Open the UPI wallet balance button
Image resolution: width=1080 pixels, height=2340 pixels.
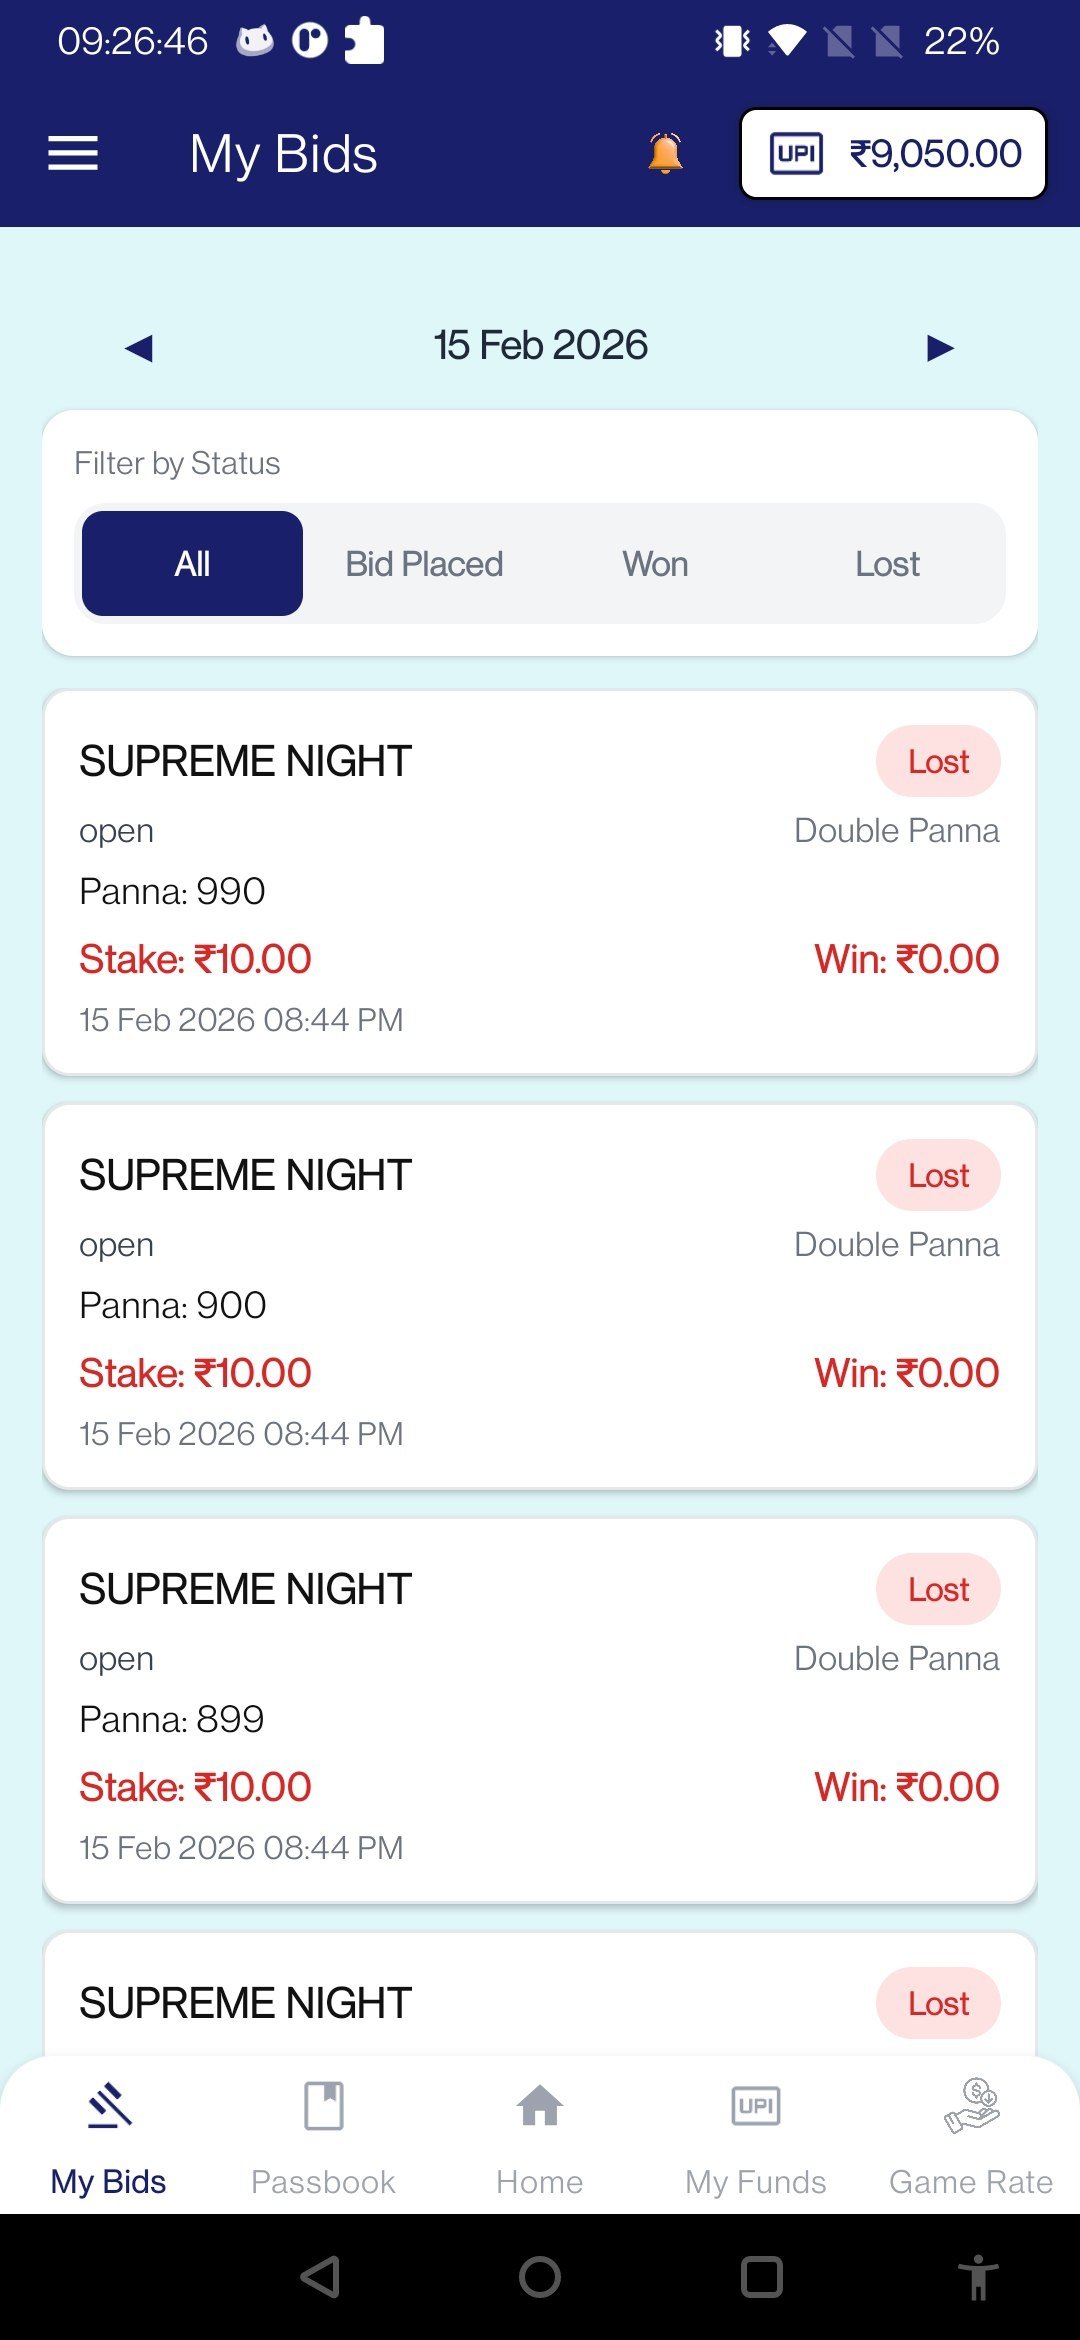pyautogui.click(x=893, y=154)
